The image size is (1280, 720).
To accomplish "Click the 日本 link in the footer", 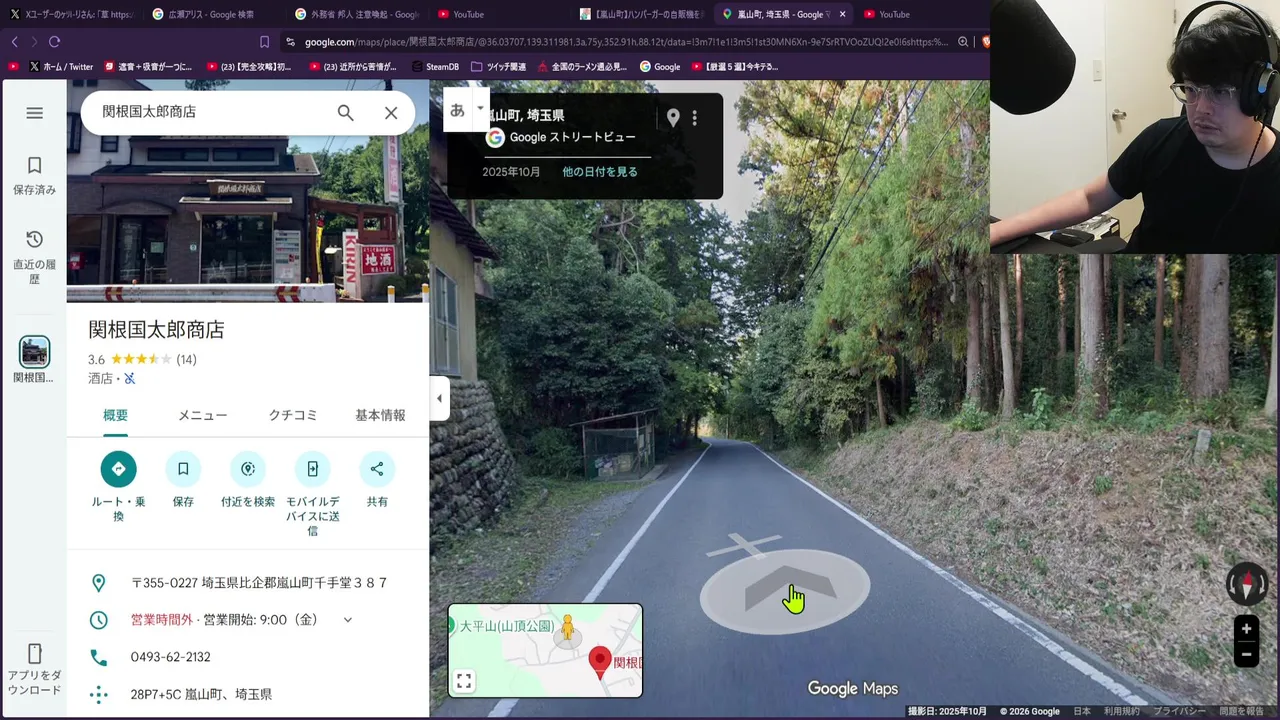I will point(1082,711).
